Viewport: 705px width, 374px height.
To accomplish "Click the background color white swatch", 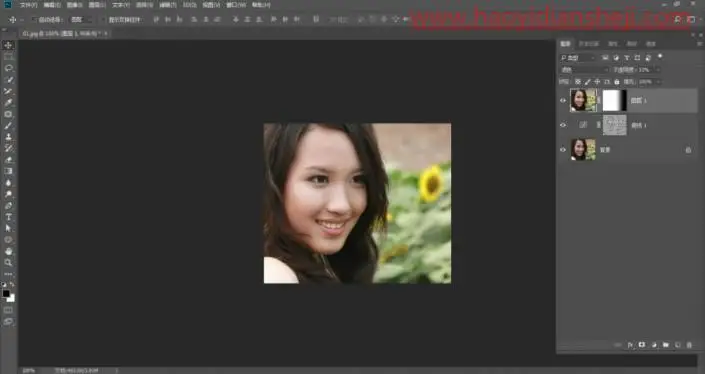I will [11, 298].
